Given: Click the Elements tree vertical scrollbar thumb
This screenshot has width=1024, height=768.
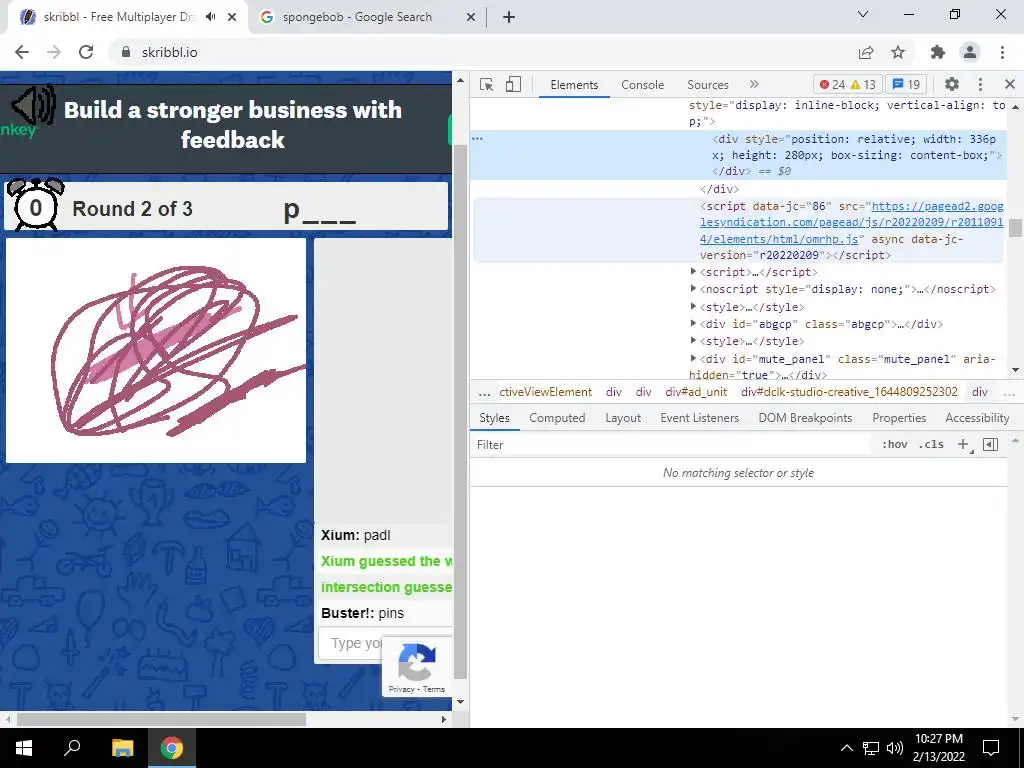Looking at the screenshot, I should [x=1016, y=229].
